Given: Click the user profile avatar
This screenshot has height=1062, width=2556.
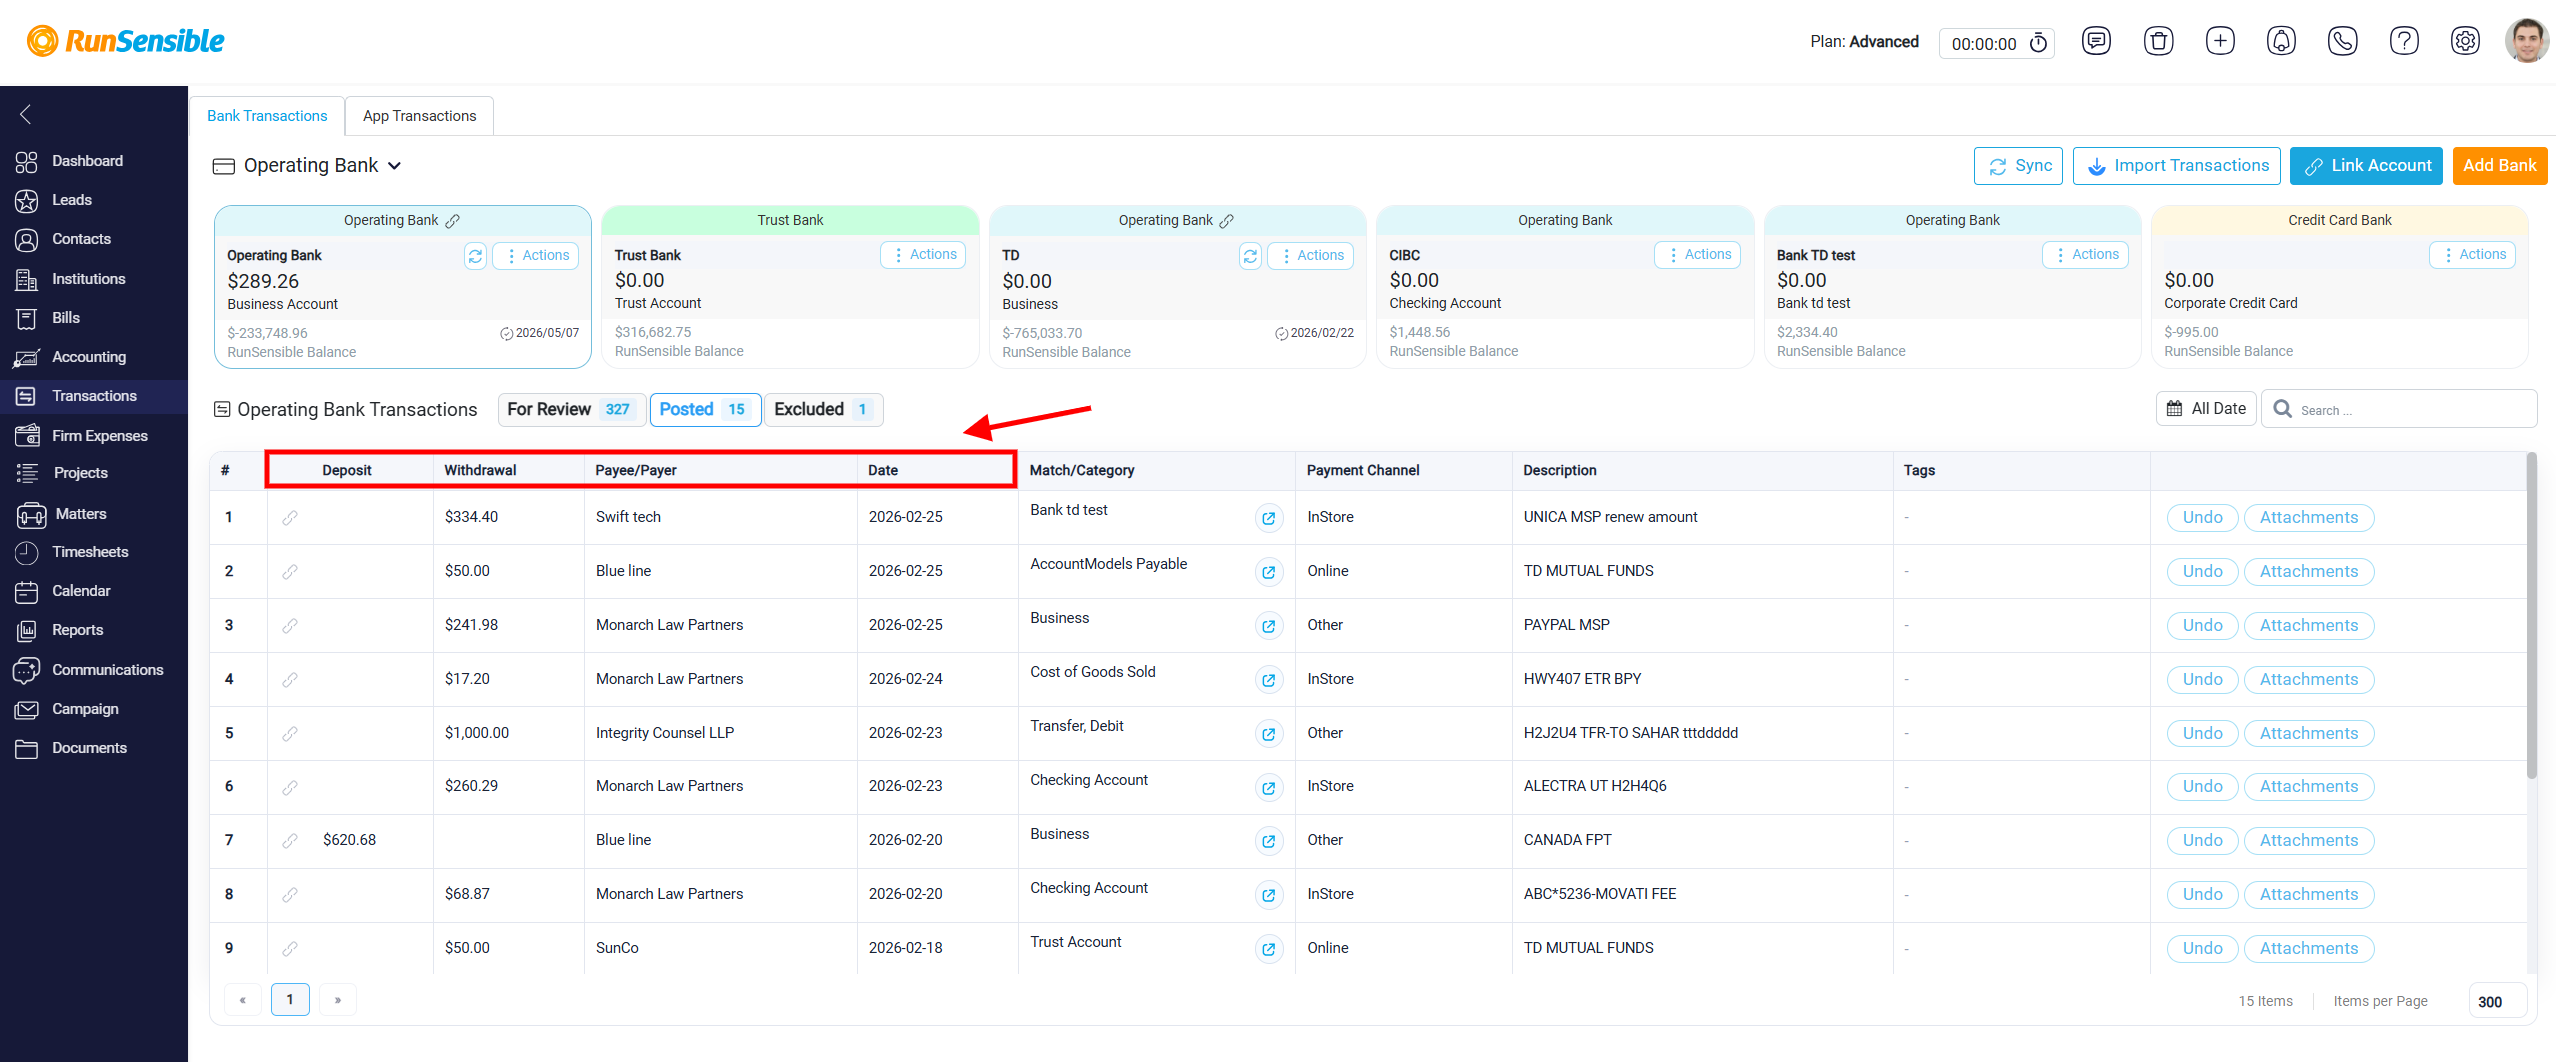Looking at the screenshot, I should point(2526,41).
